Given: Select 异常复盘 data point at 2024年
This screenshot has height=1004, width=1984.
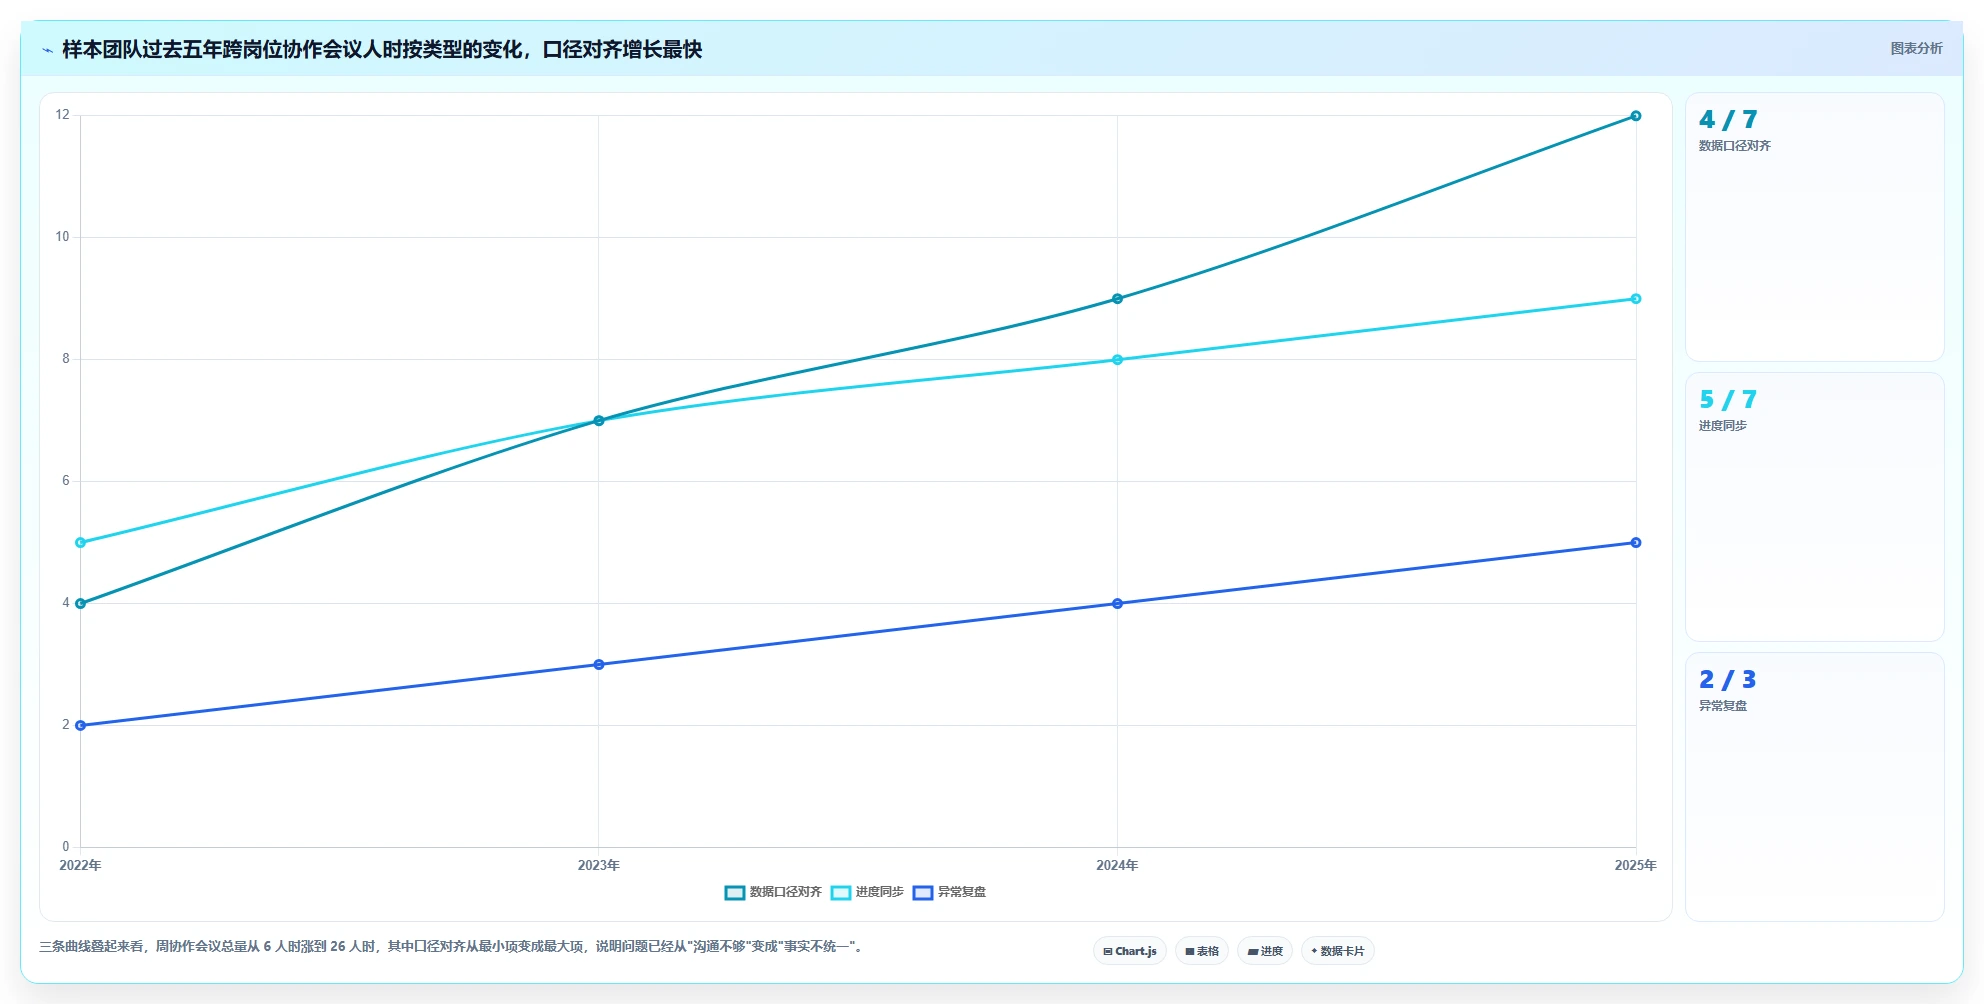Looking at the screenshot, I should [1117, 604].
